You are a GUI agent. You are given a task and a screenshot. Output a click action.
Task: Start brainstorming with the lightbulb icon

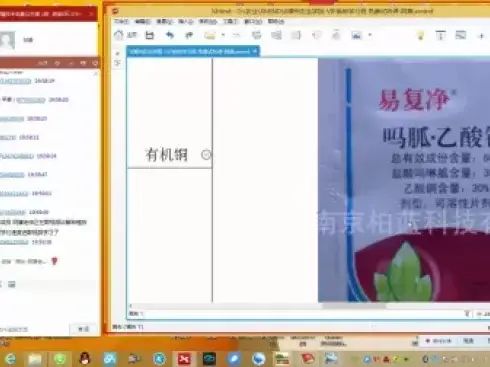(x=421, y=35)
